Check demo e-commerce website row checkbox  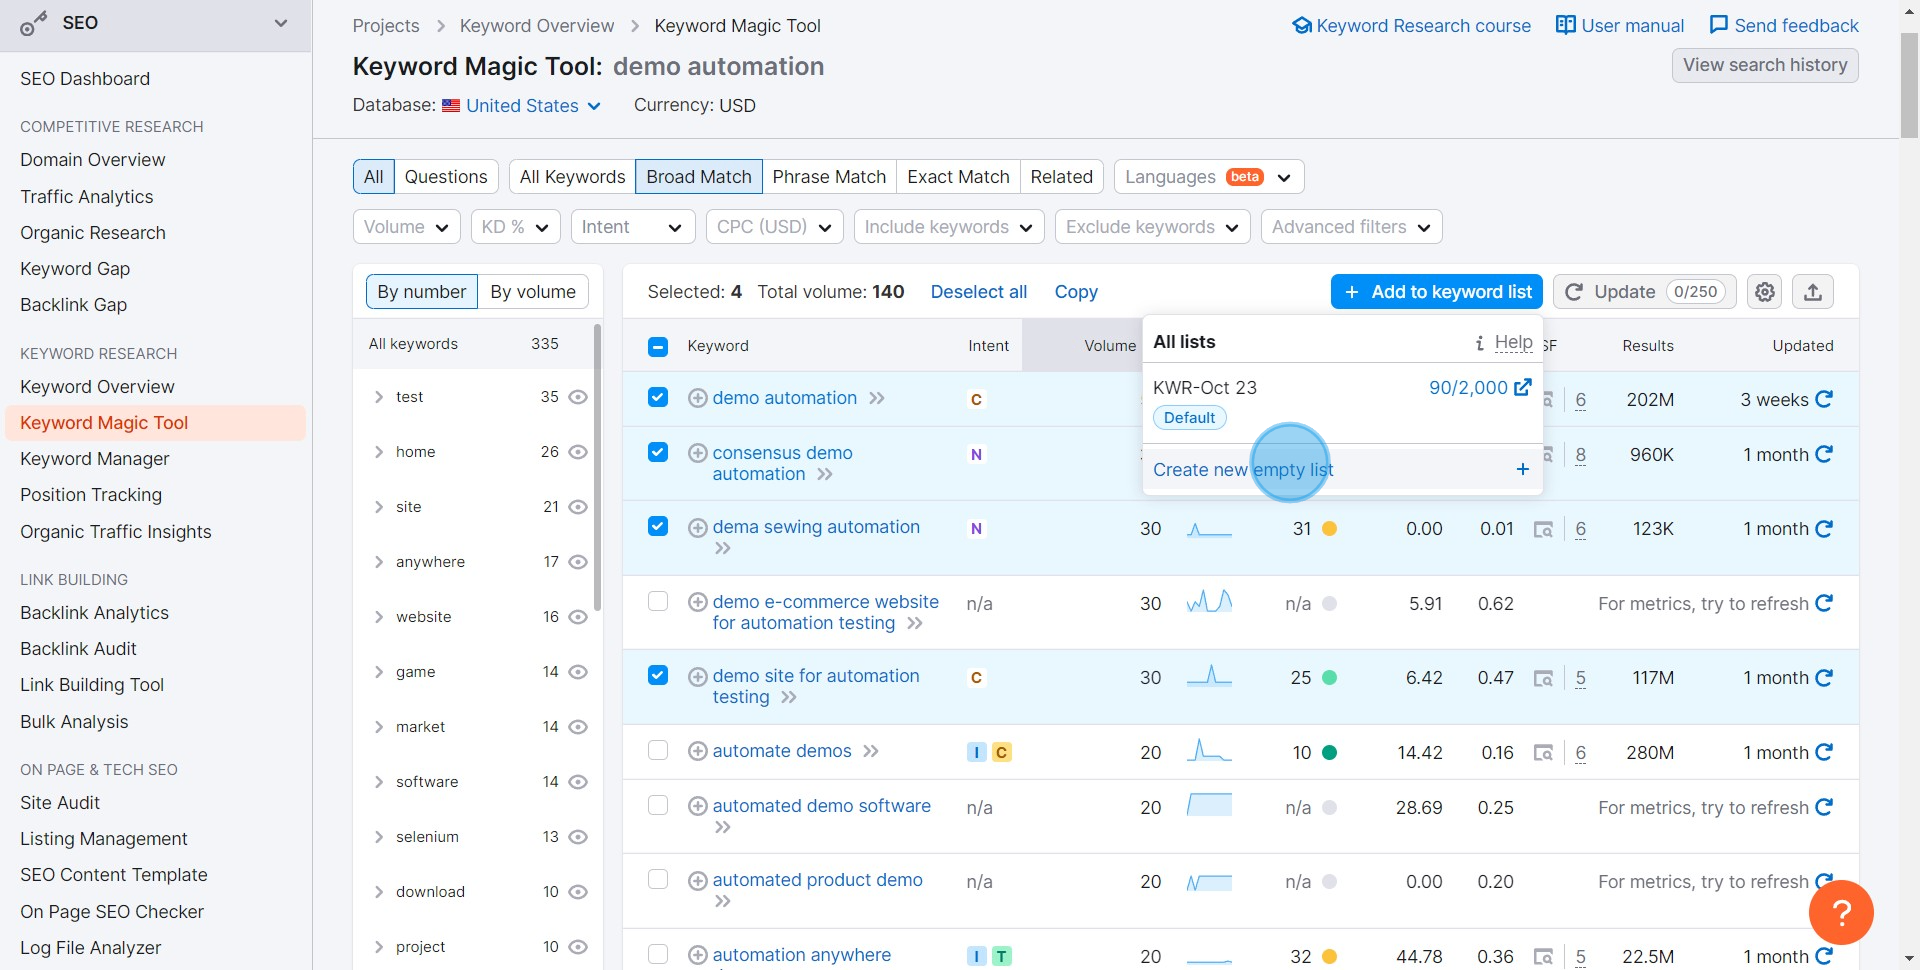(657, 601)
